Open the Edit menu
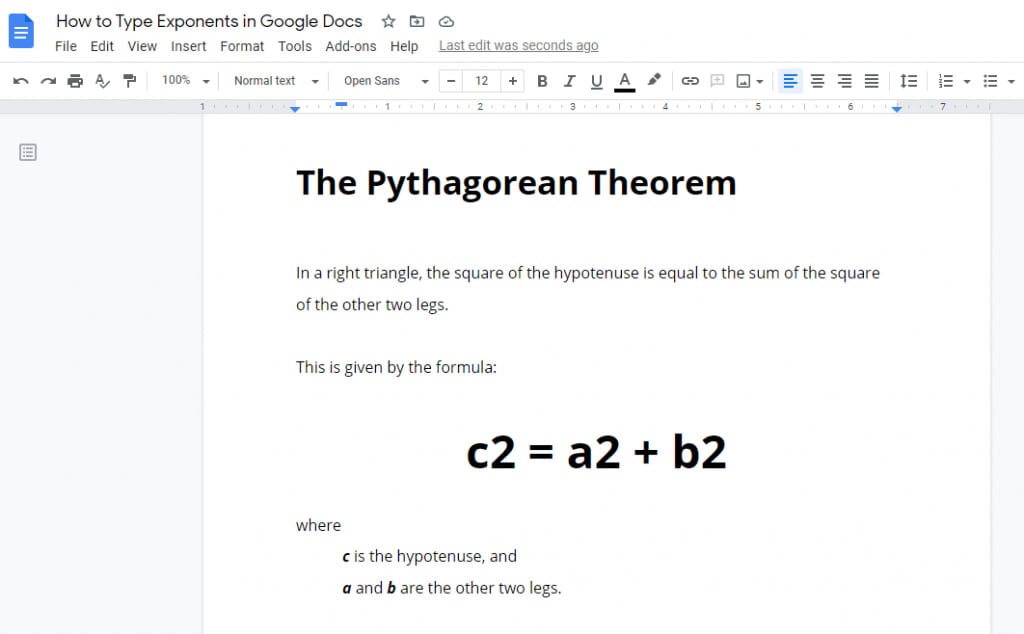This screenshot has height=634, width=1024. pyautogui.click(x=102, y=46)
